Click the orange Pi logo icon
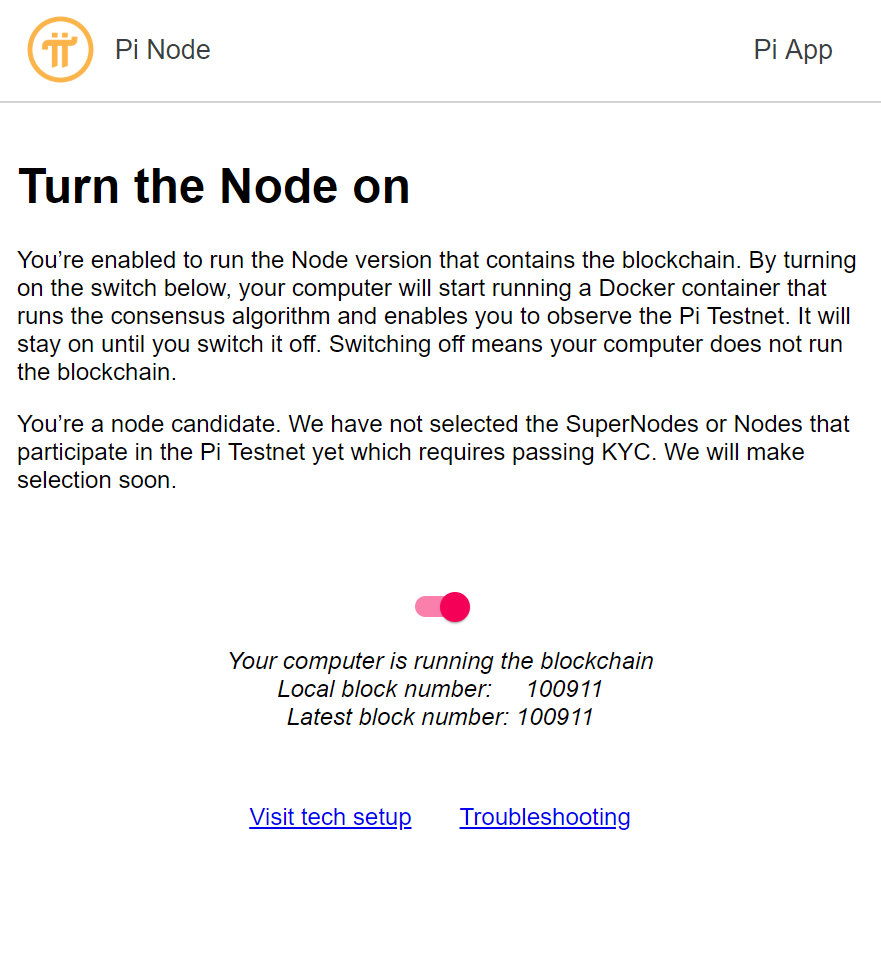Screen dimensions: 881x974 60,50
